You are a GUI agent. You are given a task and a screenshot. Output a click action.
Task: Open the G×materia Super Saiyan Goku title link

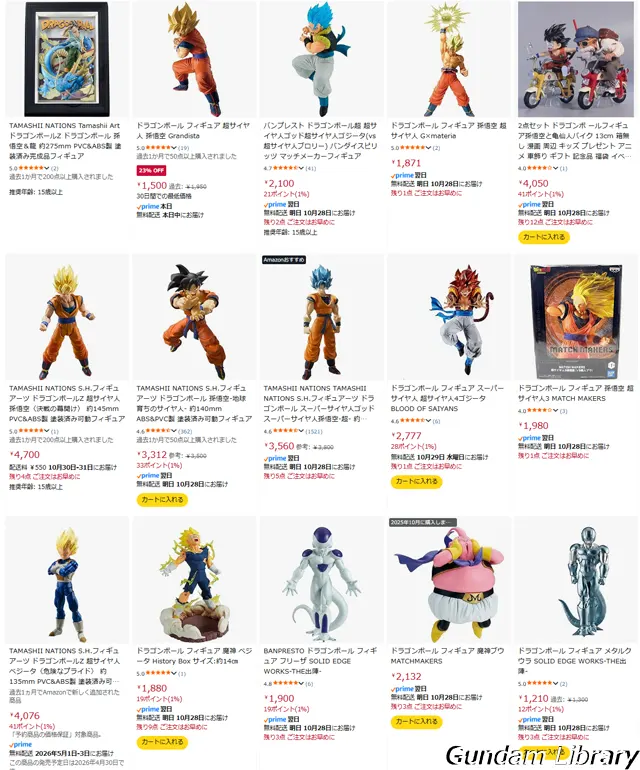click(x=448, y=131)
